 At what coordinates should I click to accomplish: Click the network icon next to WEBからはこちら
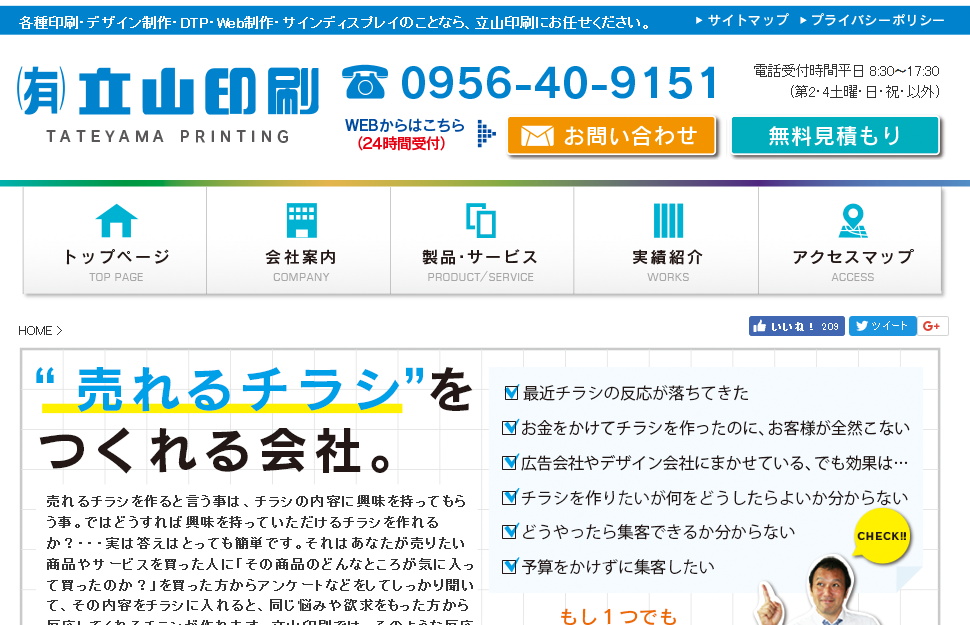[x=485, y=132]
